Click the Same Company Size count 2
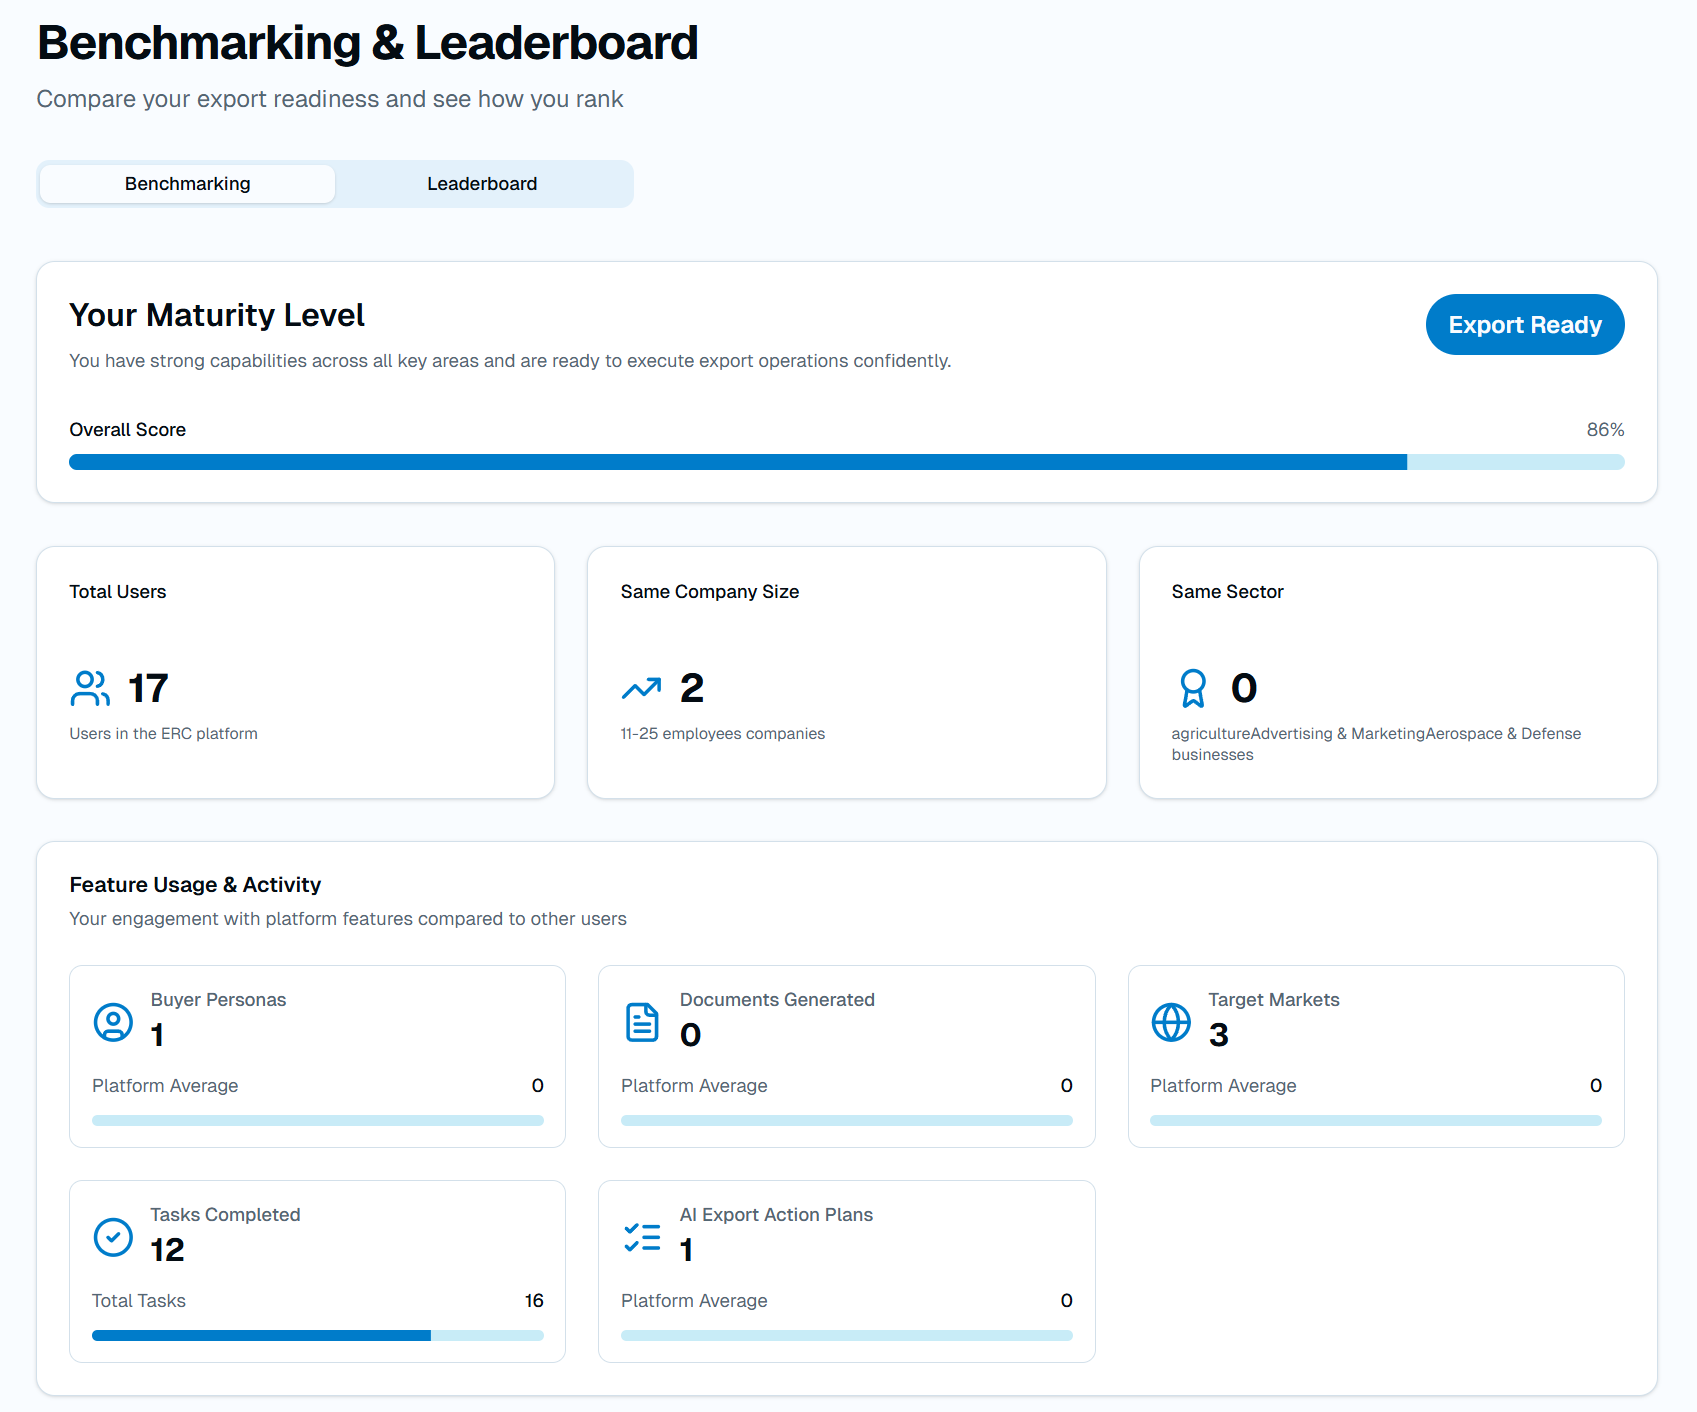The width and height of the screenshot is (1697, 1412). click(x=692, y=688)
